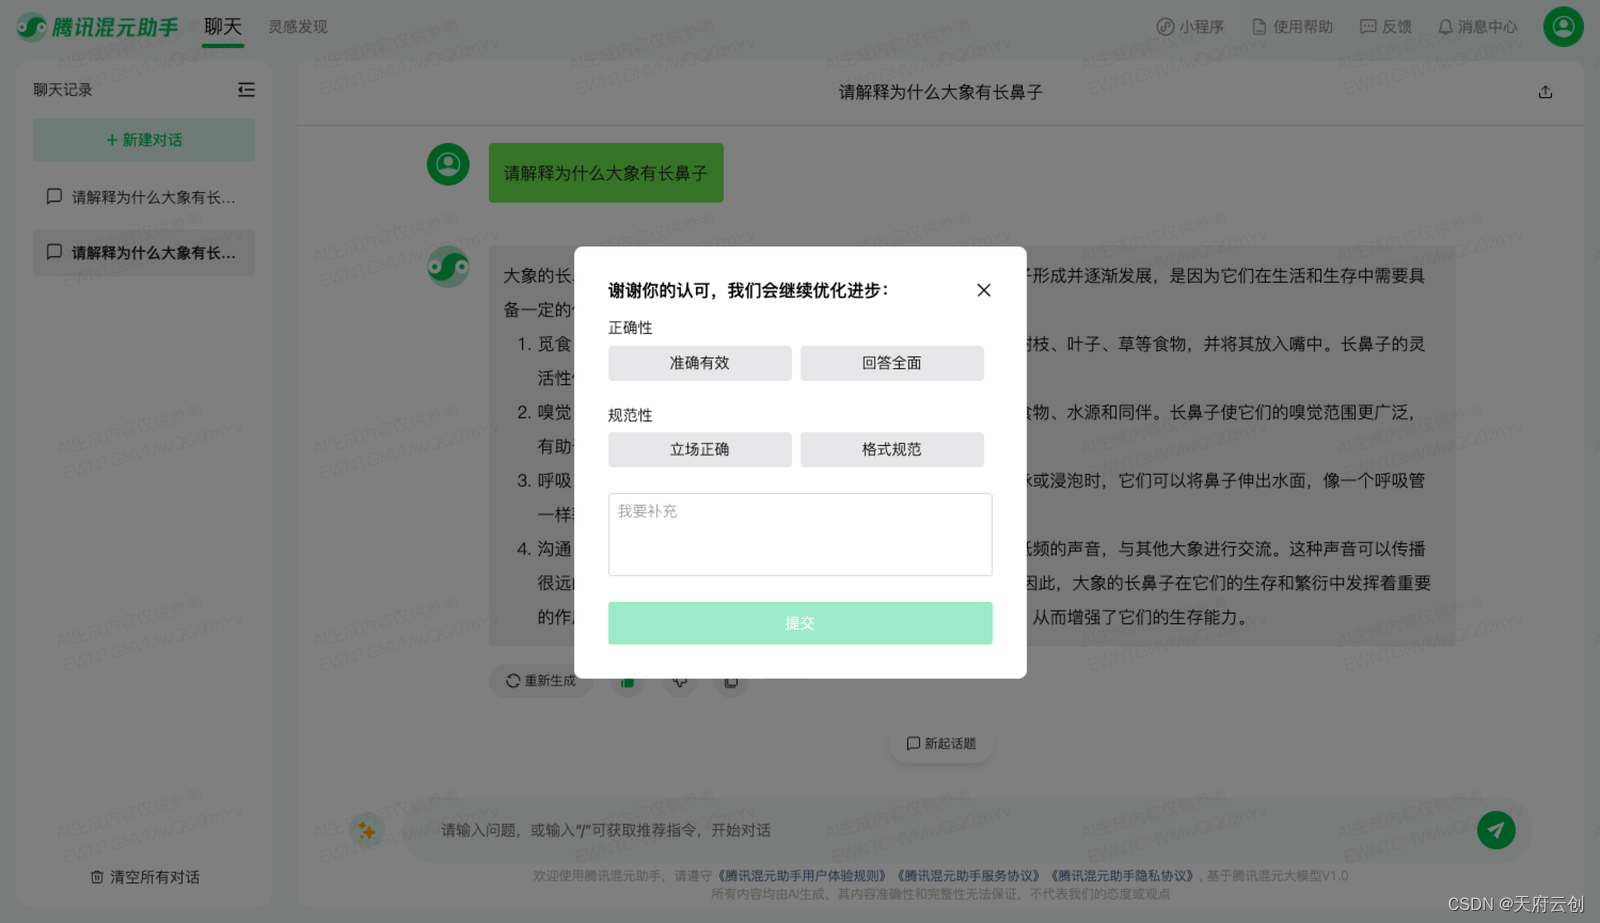Screen dimensions: 1600x923
Task: Click the user avatar beside the question
Action: point(448,164)
